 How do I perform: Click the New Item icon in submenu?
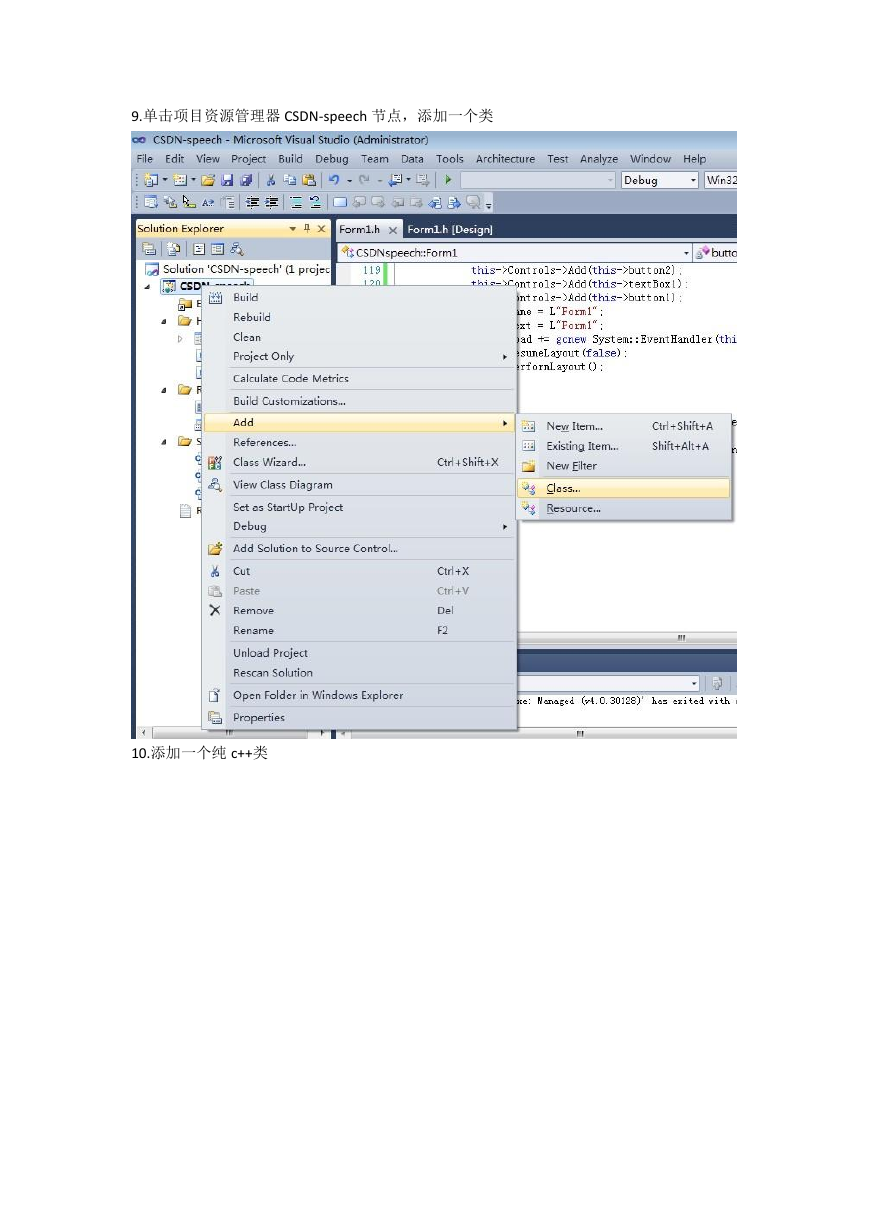click(529, 426)
